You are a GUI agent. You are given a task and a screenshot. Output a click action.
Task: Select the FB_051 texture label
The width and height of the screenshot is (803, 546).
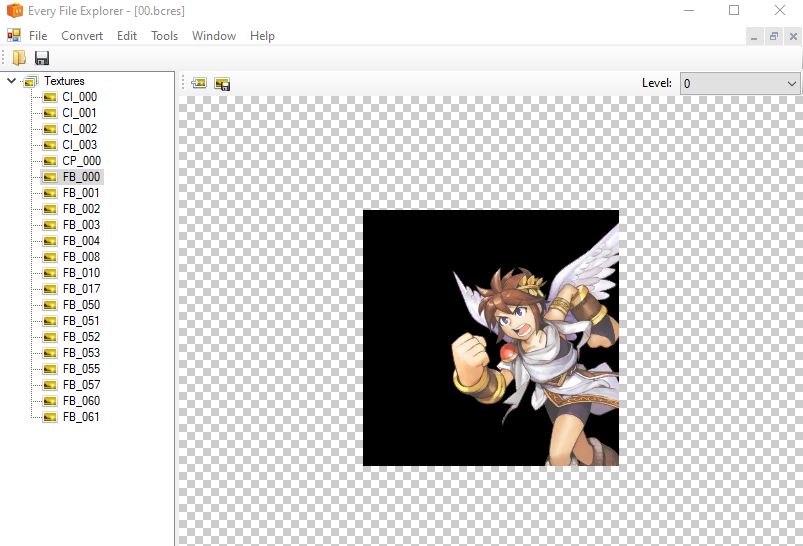(x=81, y=321)
